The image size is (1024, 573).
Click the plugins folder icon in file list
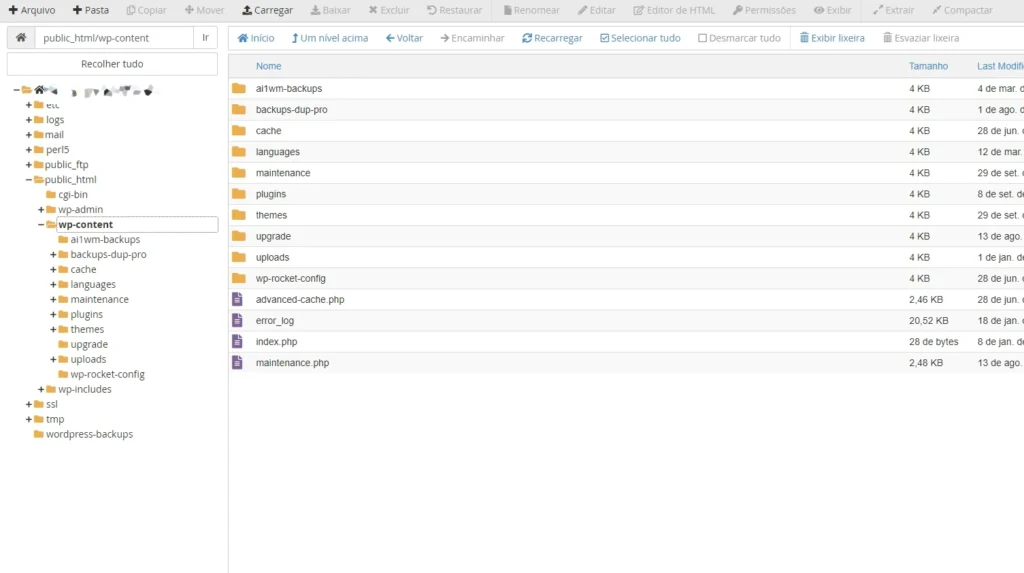point(239,194)
